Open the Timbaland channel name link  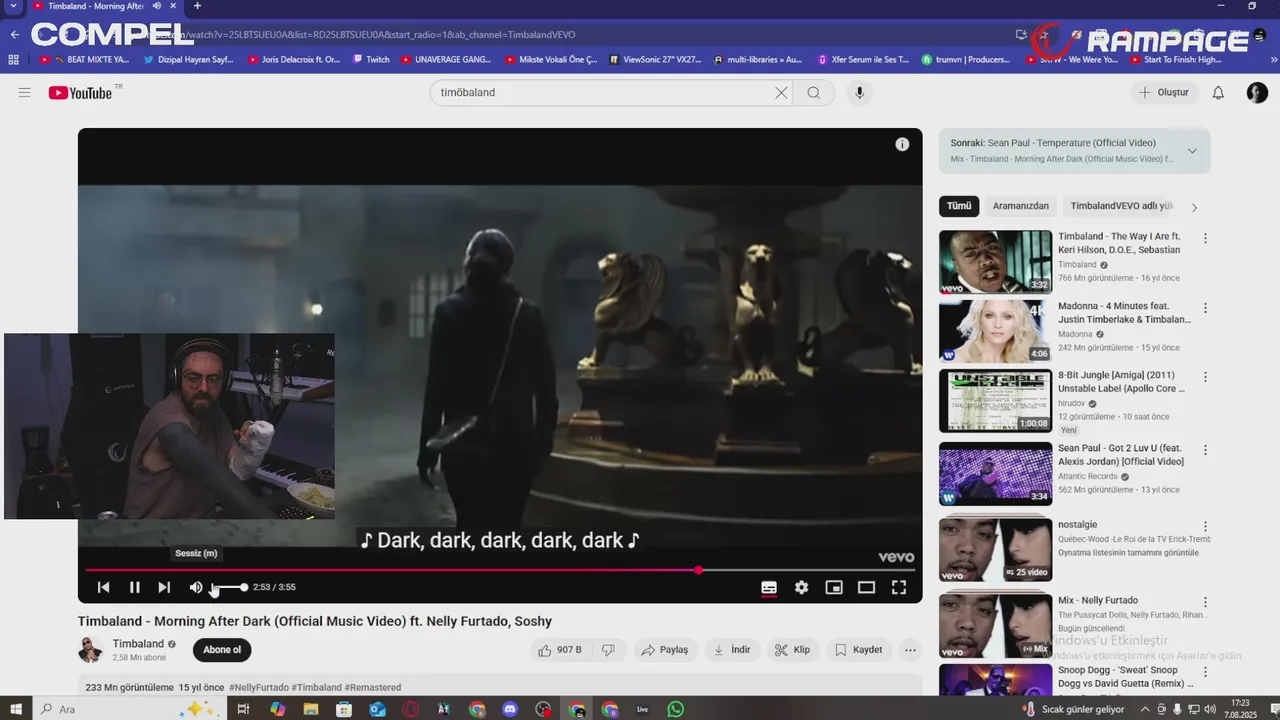(x=138, y=644)
